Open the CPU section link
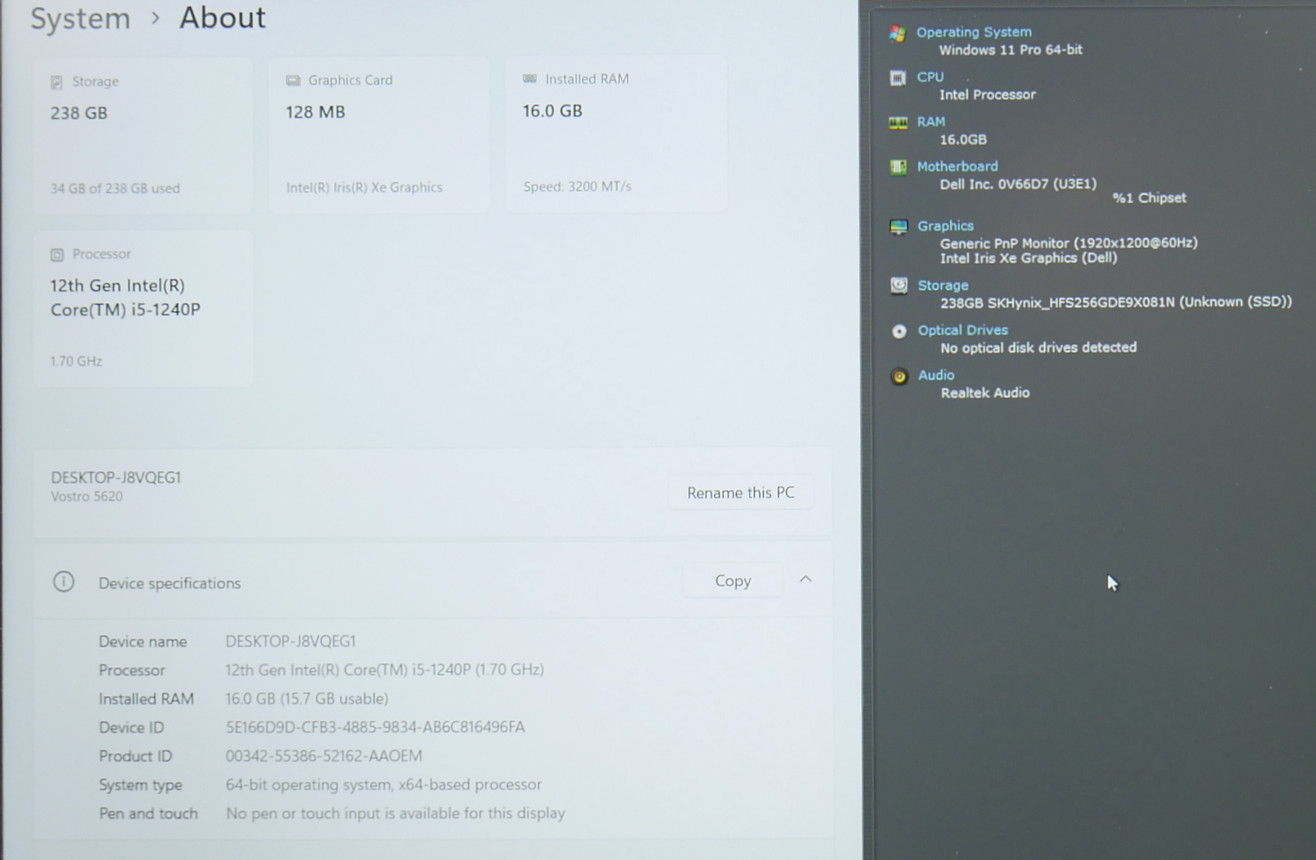This screenshot has height=860, width=1316. pyautogui.click(x=930, y=77)
